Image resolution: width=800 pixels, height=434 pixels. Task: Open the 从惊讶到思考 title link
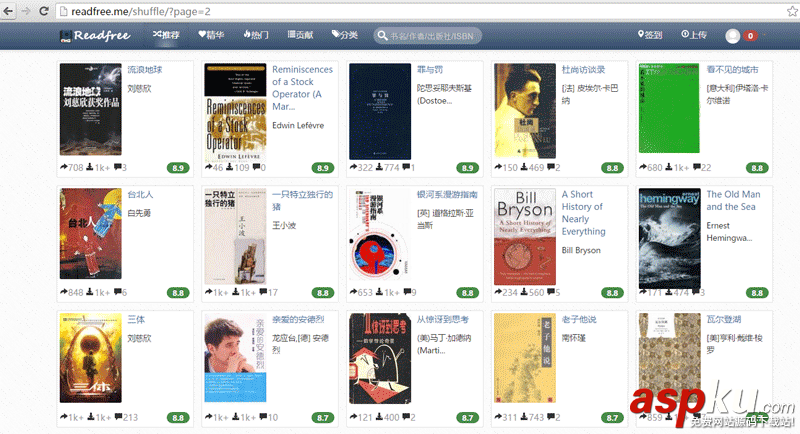(442, 319)
